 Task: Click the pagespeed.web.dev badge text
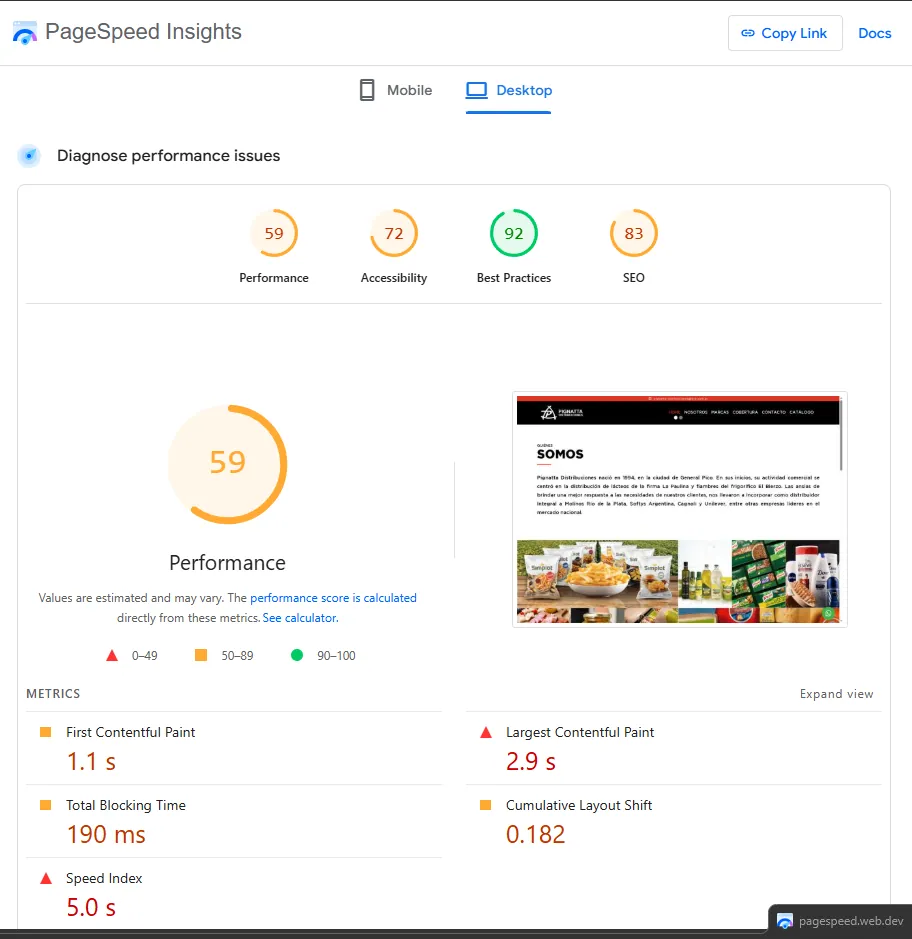[851, 921]
